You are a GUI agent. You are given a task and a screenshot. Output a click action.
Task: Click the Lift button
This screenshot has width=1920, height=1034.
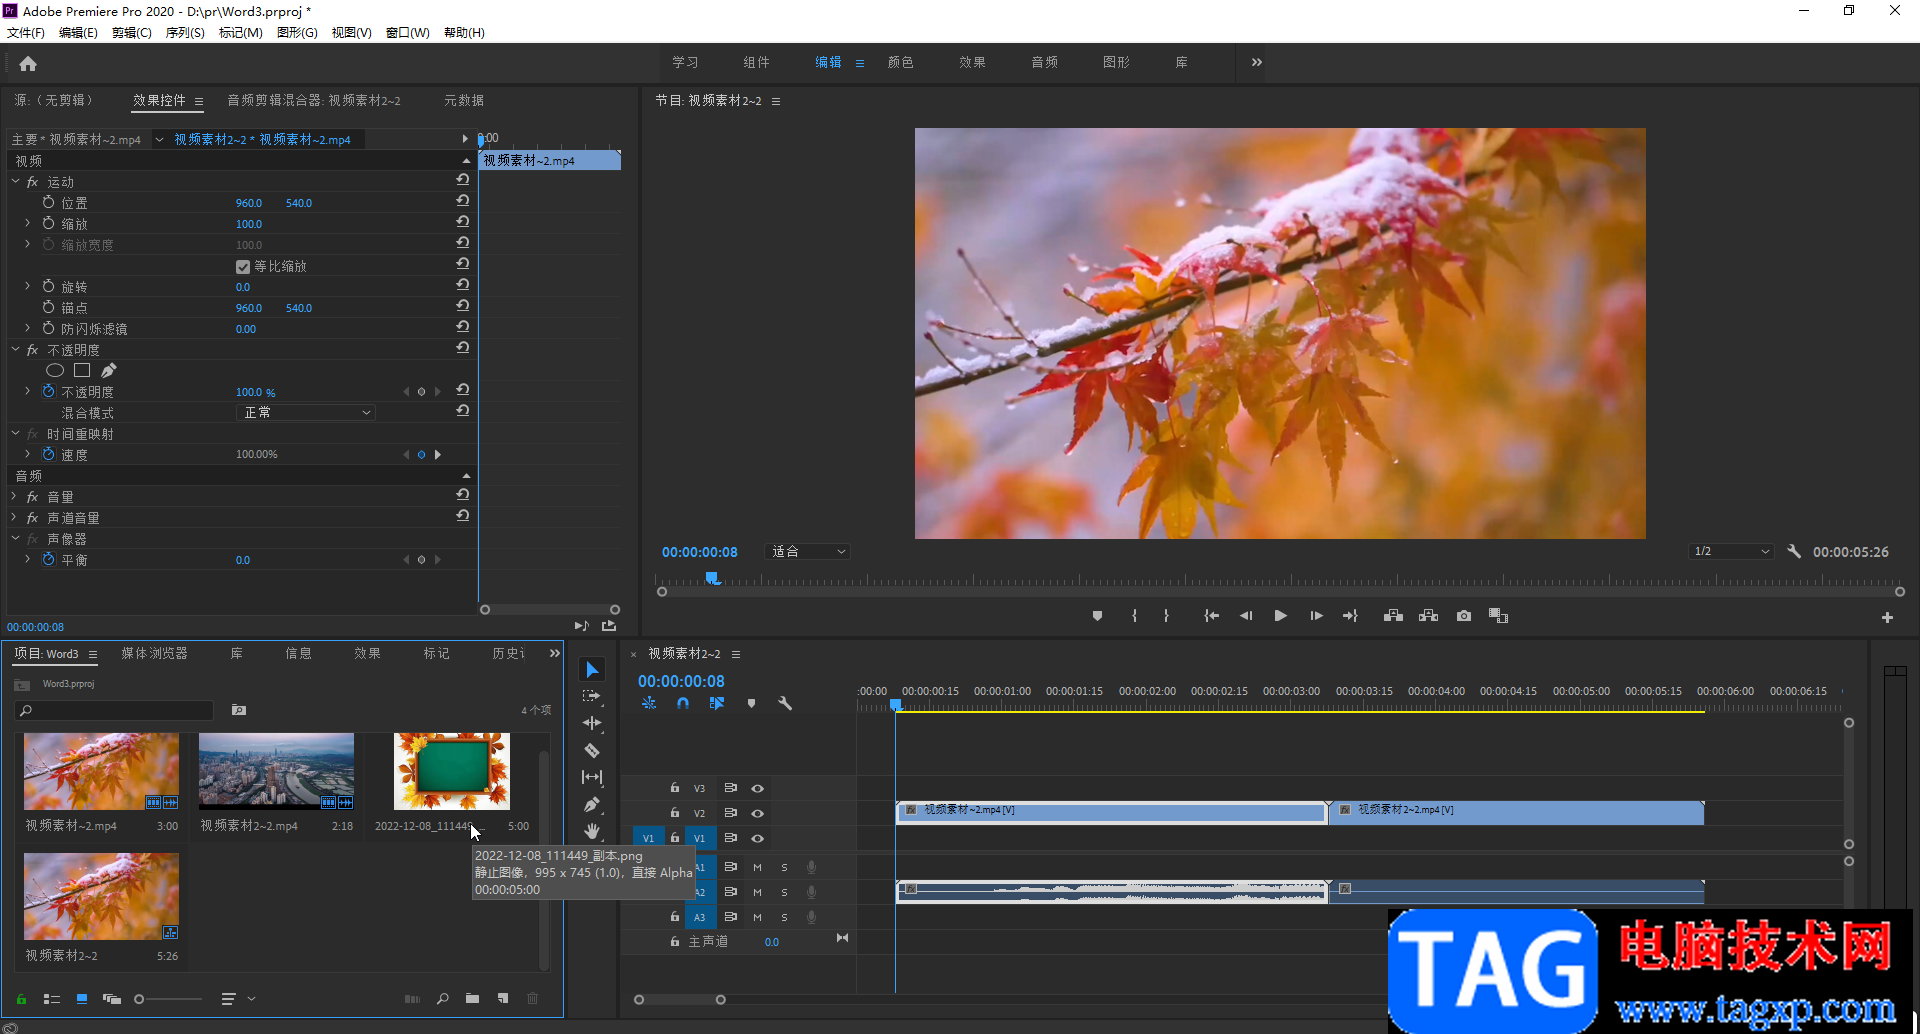click(x=1393, y=616)
